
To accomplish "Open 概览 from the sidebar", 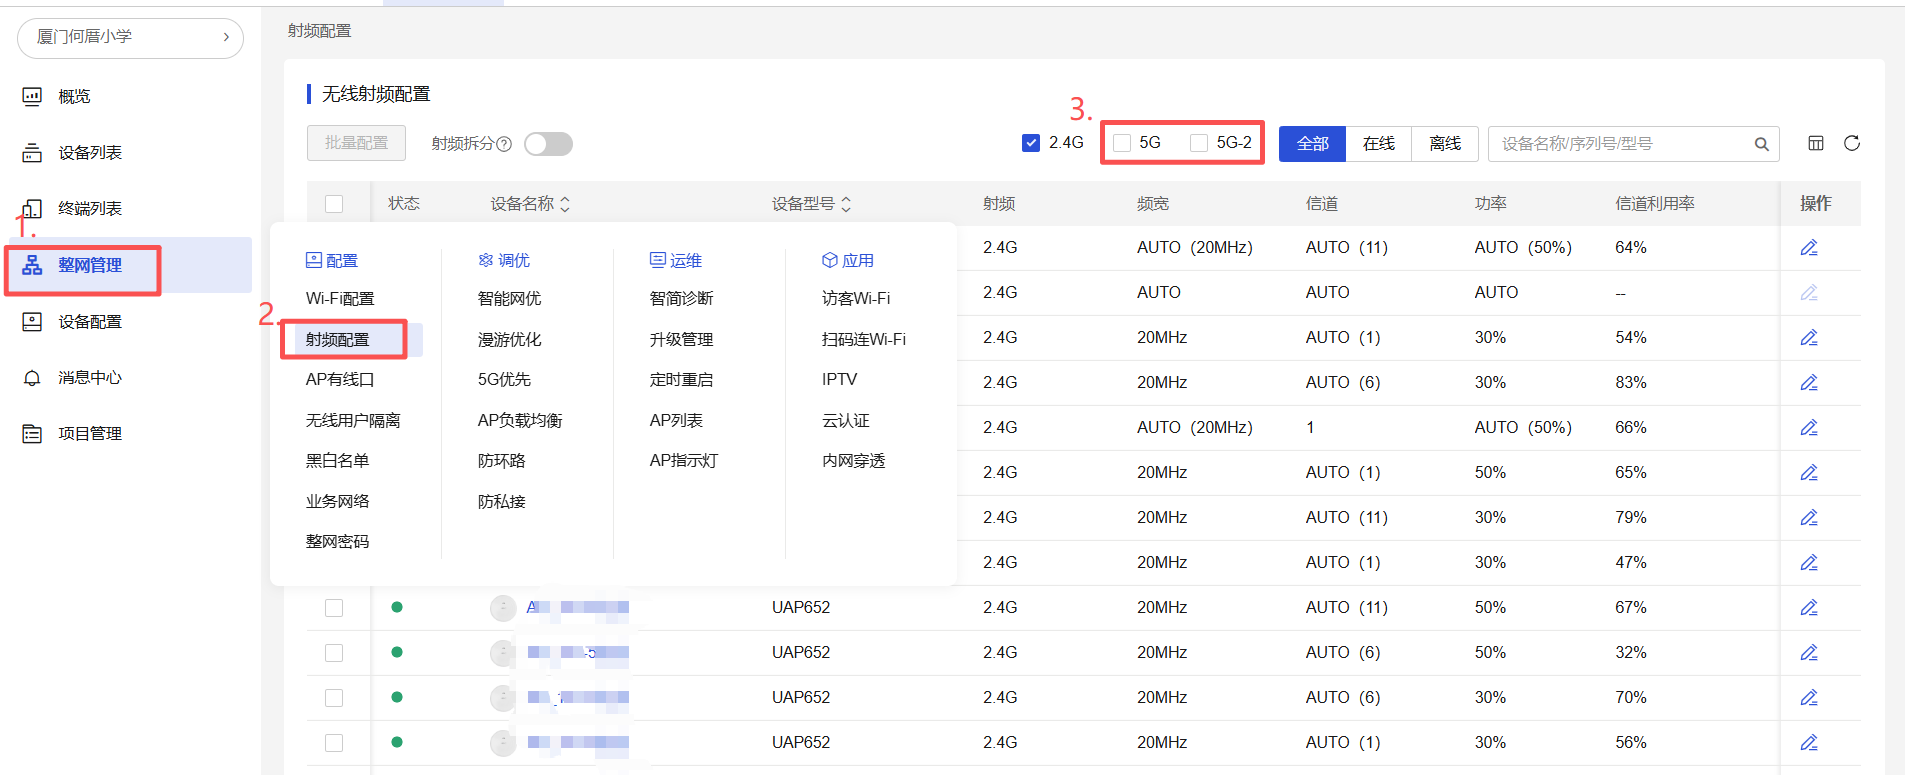I will [x=74, y=96].
